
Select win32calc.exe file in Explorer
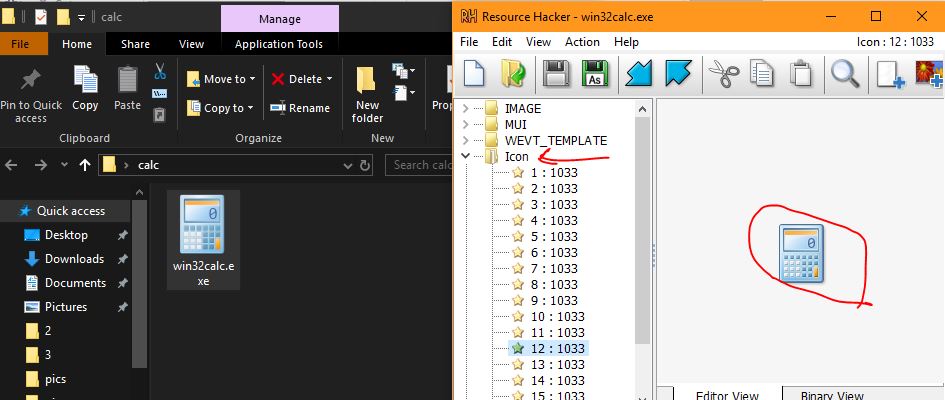tap(203, 240)
